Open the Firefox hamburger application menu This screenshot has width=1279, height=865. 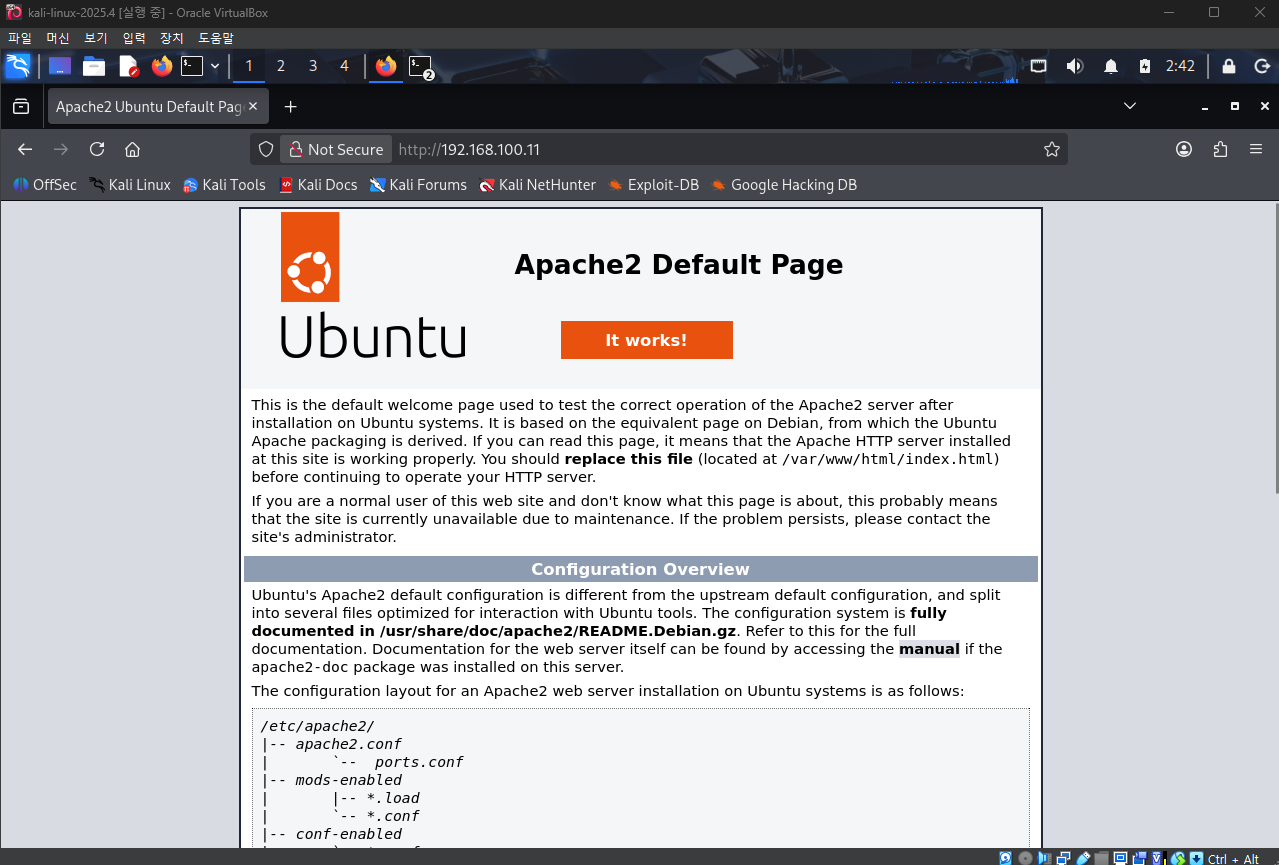pyautogui.click(x=1256, y=149)
